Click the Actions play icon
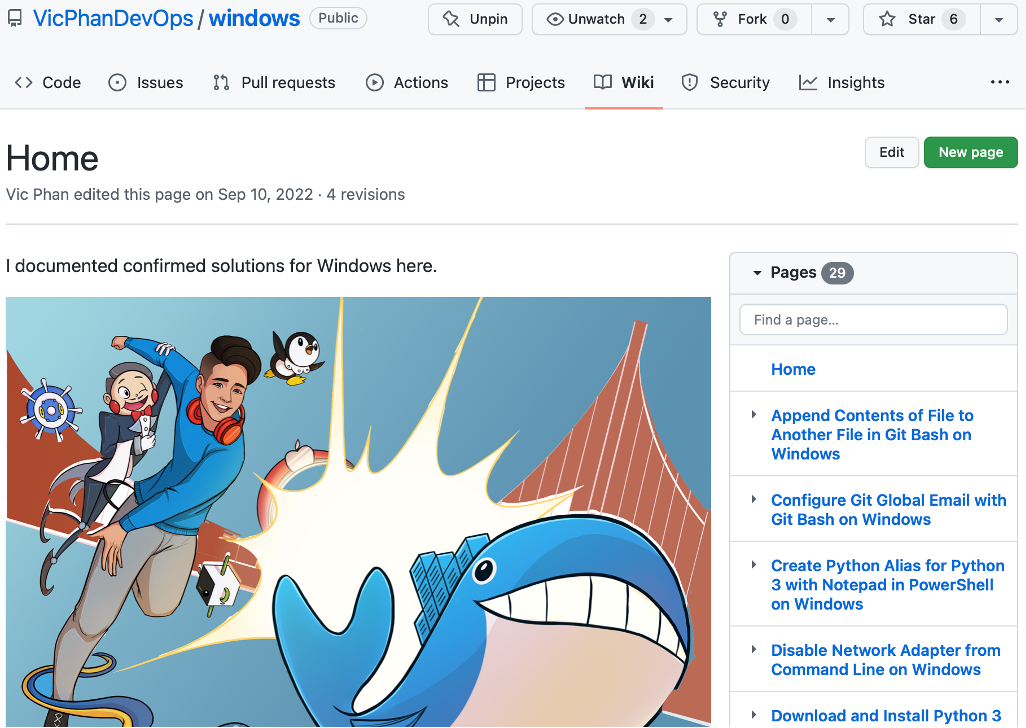The width and height of the screenshot is (1026, 728). click(x=374, y=82)
